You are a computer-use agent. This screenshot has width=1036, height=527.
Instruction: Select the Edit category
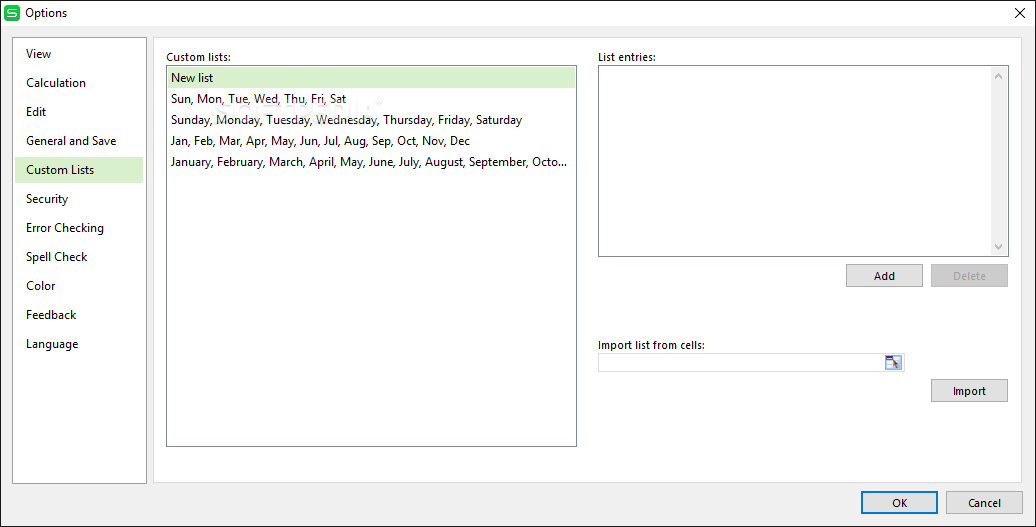[79, 112]
